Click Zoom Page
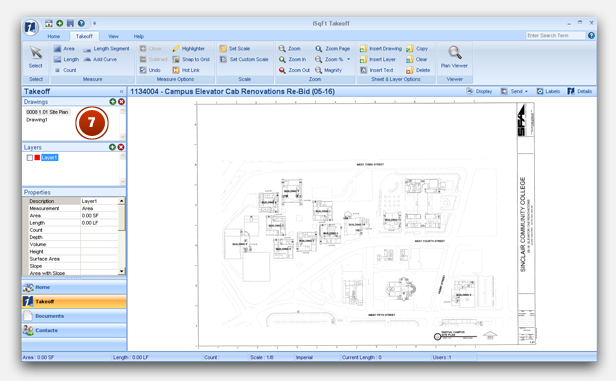 332,49
